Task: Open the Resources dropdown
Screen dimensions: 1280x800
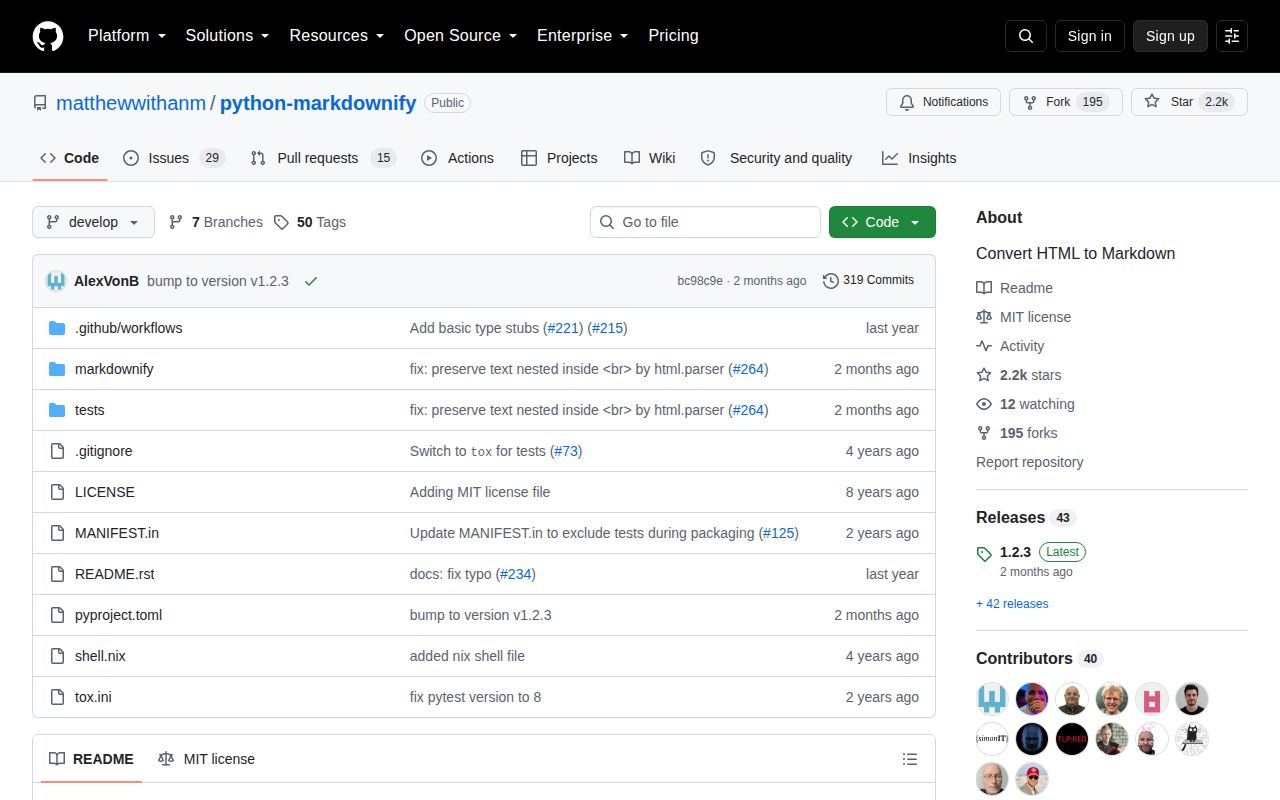Action: 337,36
